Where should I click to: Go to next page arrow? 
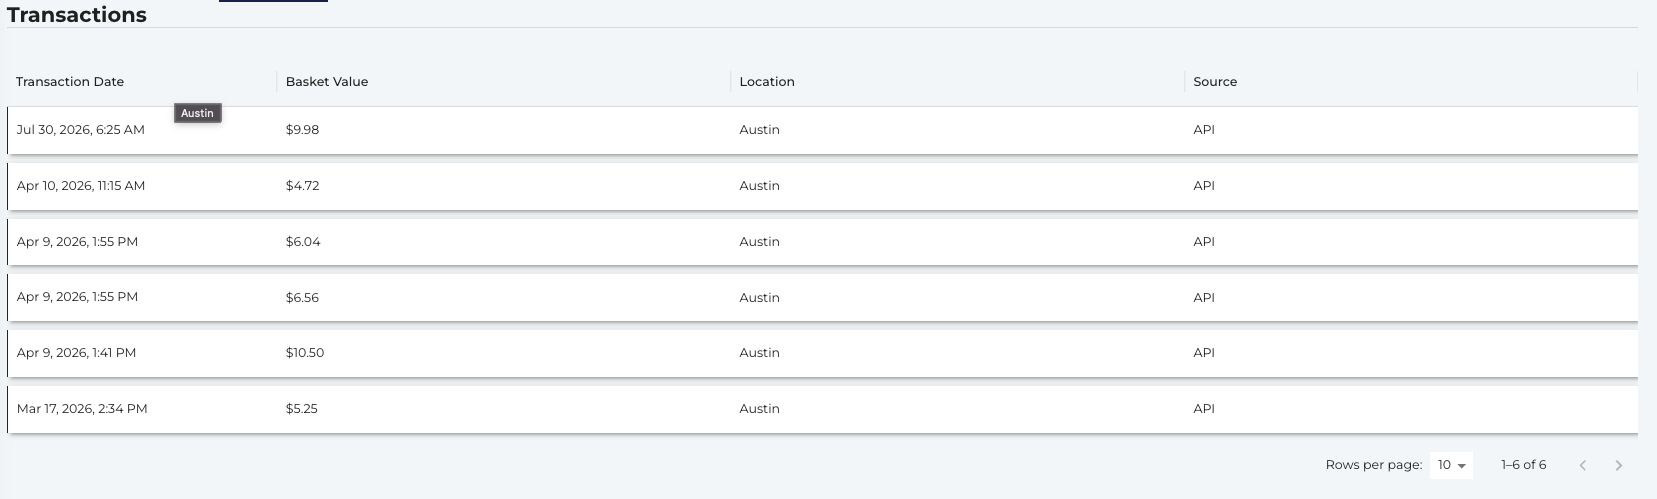[1618, 465]
